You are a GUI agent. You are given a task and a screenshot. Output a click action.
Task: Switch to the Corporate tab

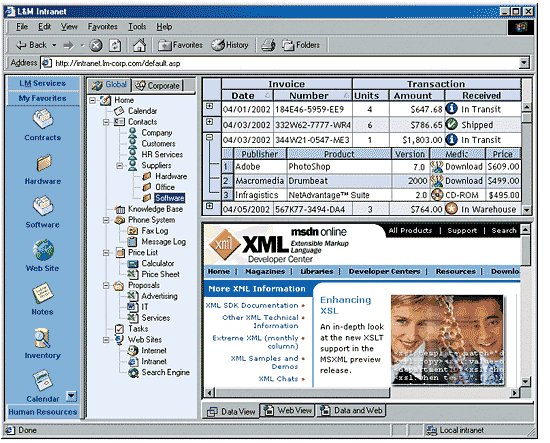click(x=157, y=85)
